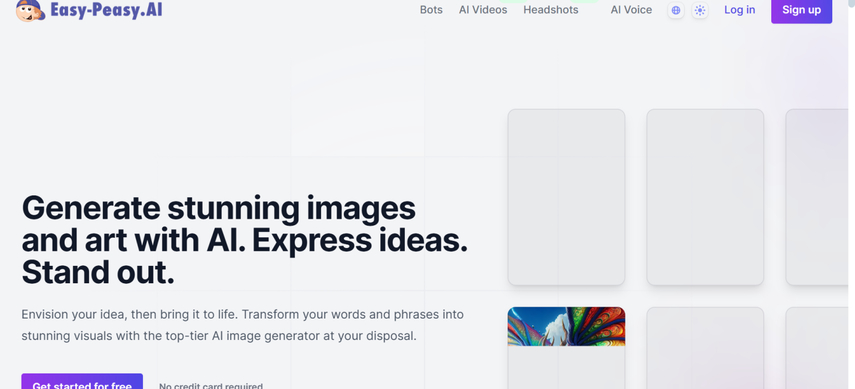Click the Easy-Peasy.AI mascot logo icon

[x=30, y=10]
